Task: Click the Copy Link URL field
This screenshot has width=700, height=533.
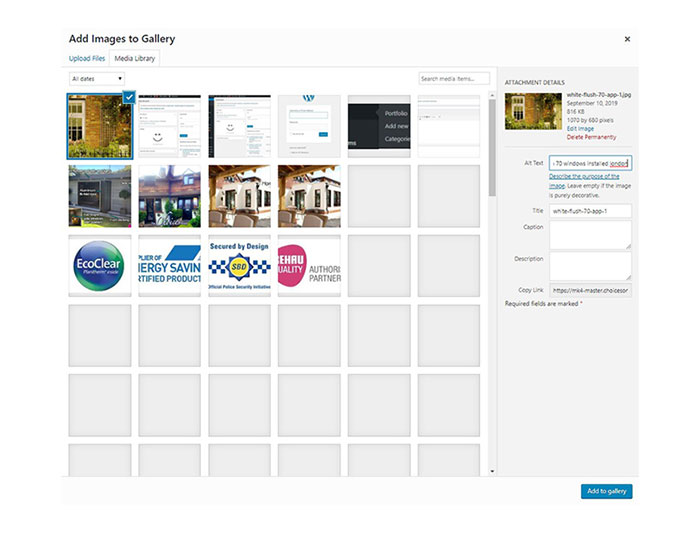Action: coord(590,290)
